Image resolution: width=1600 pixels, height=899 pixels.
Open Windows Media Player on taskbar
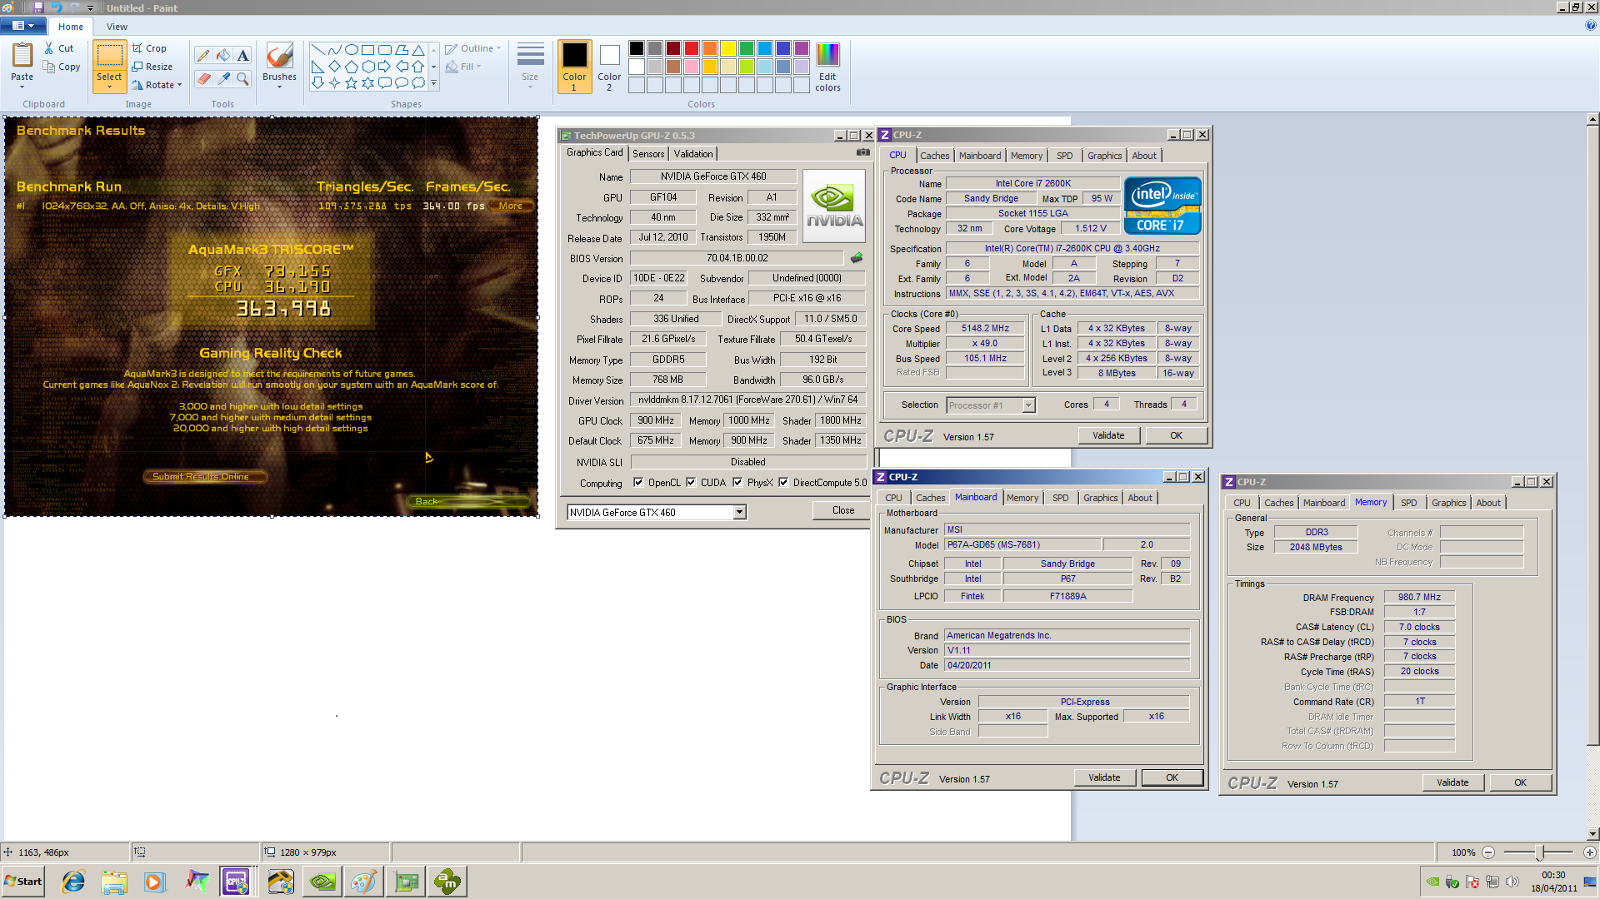click(154, 881)
